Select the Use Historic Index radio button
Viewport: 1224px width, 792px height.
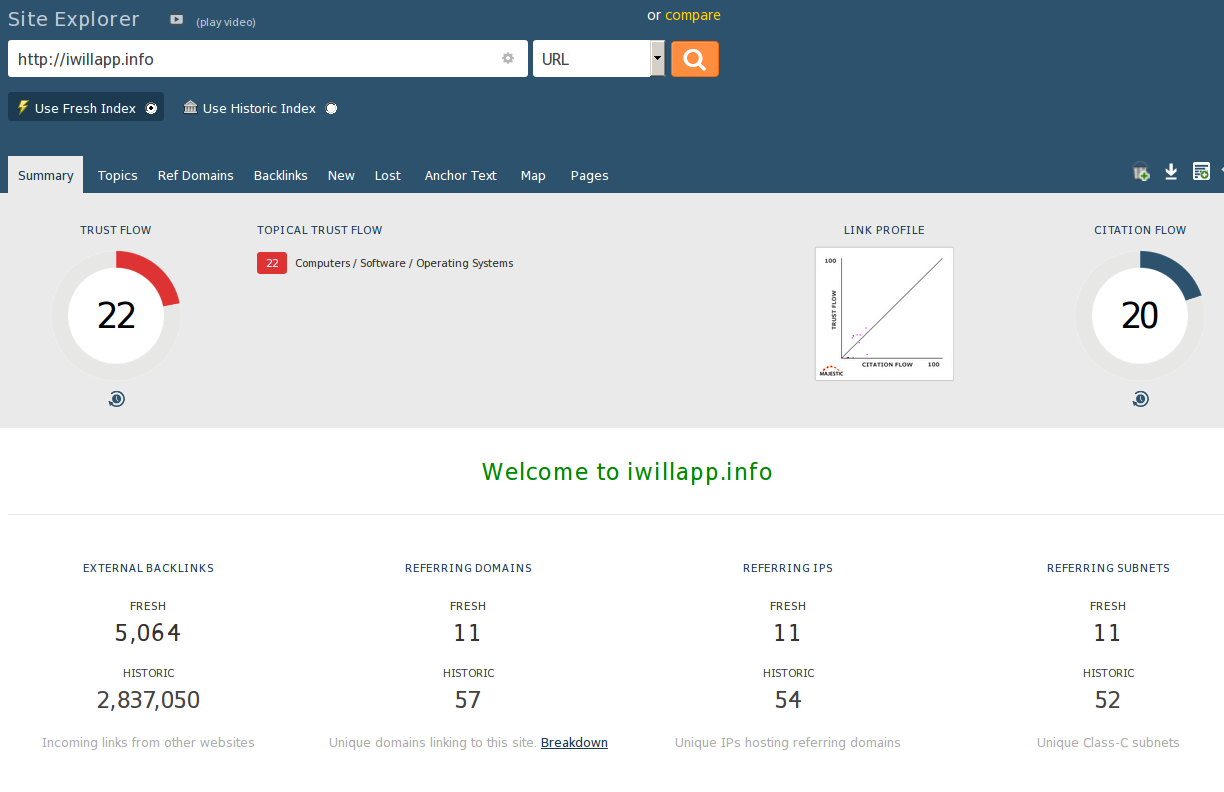(x=331, y=108)
